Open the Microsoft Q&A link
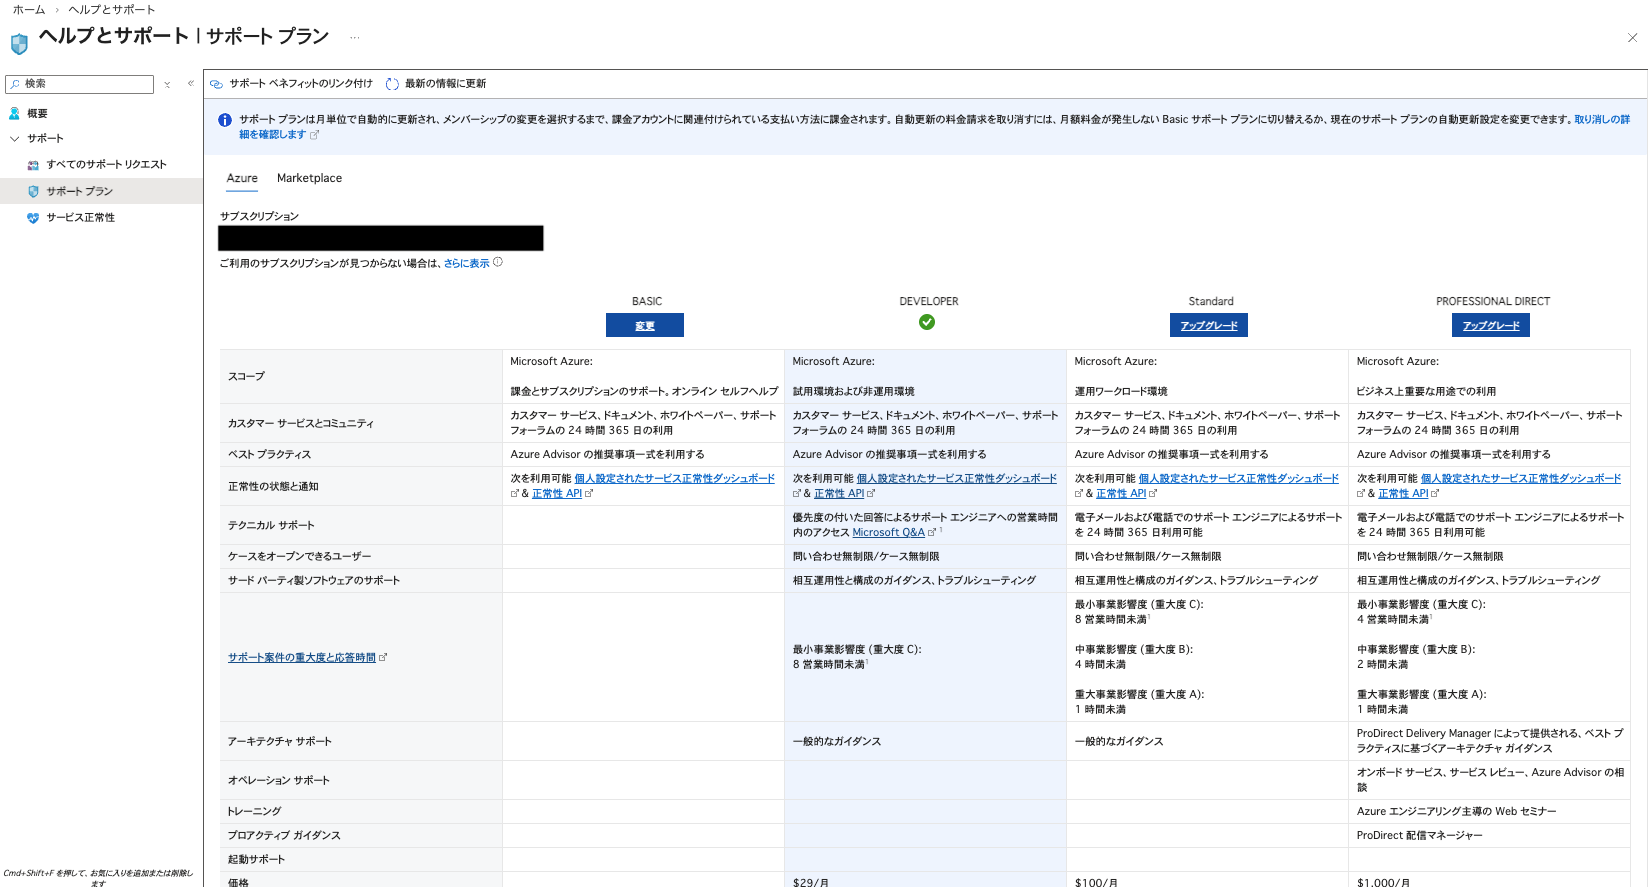The width and height of the screenshot is (1648, 887). coord(888,533)
